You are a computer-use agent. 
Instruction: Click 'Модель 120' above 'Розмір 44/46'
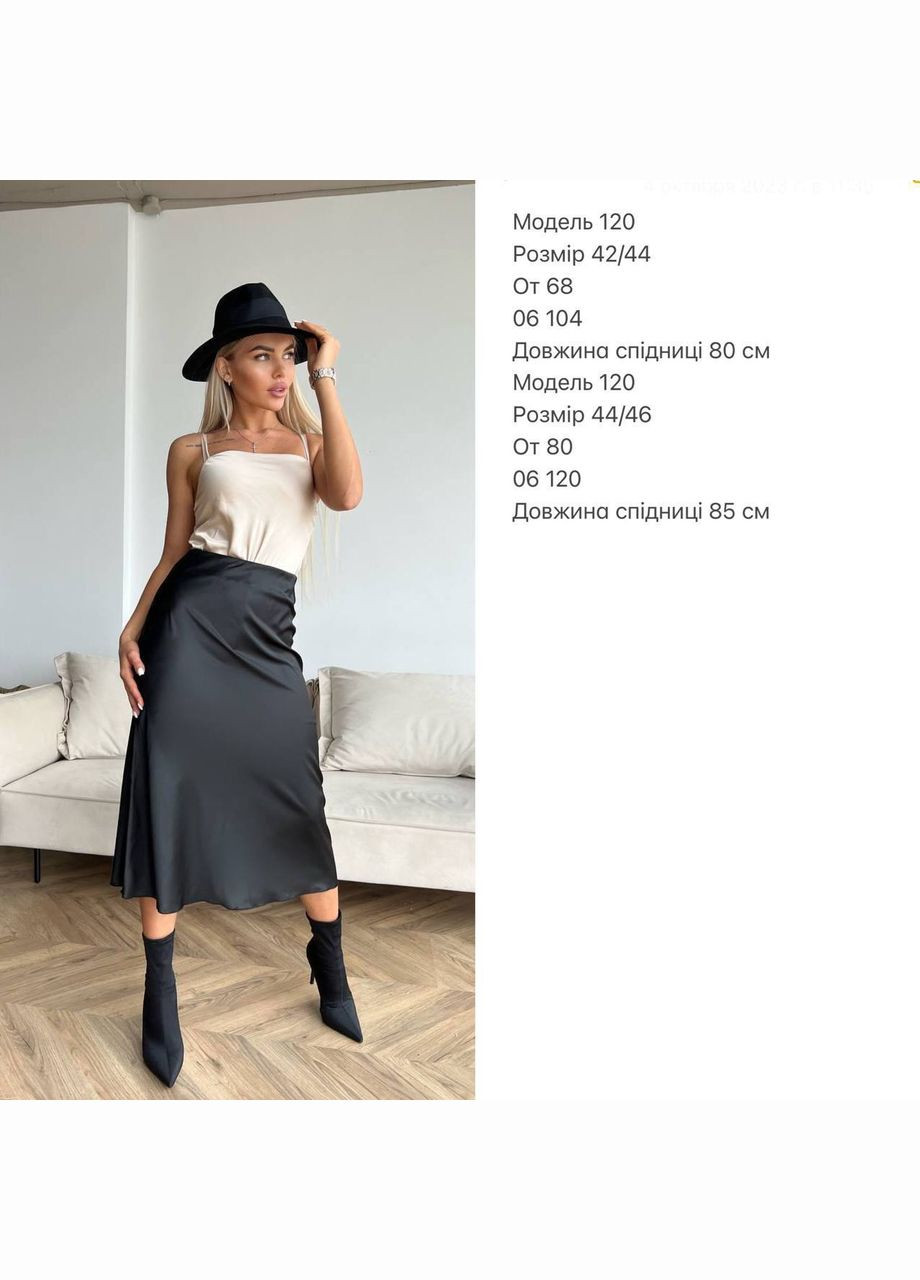pos(574,382)
